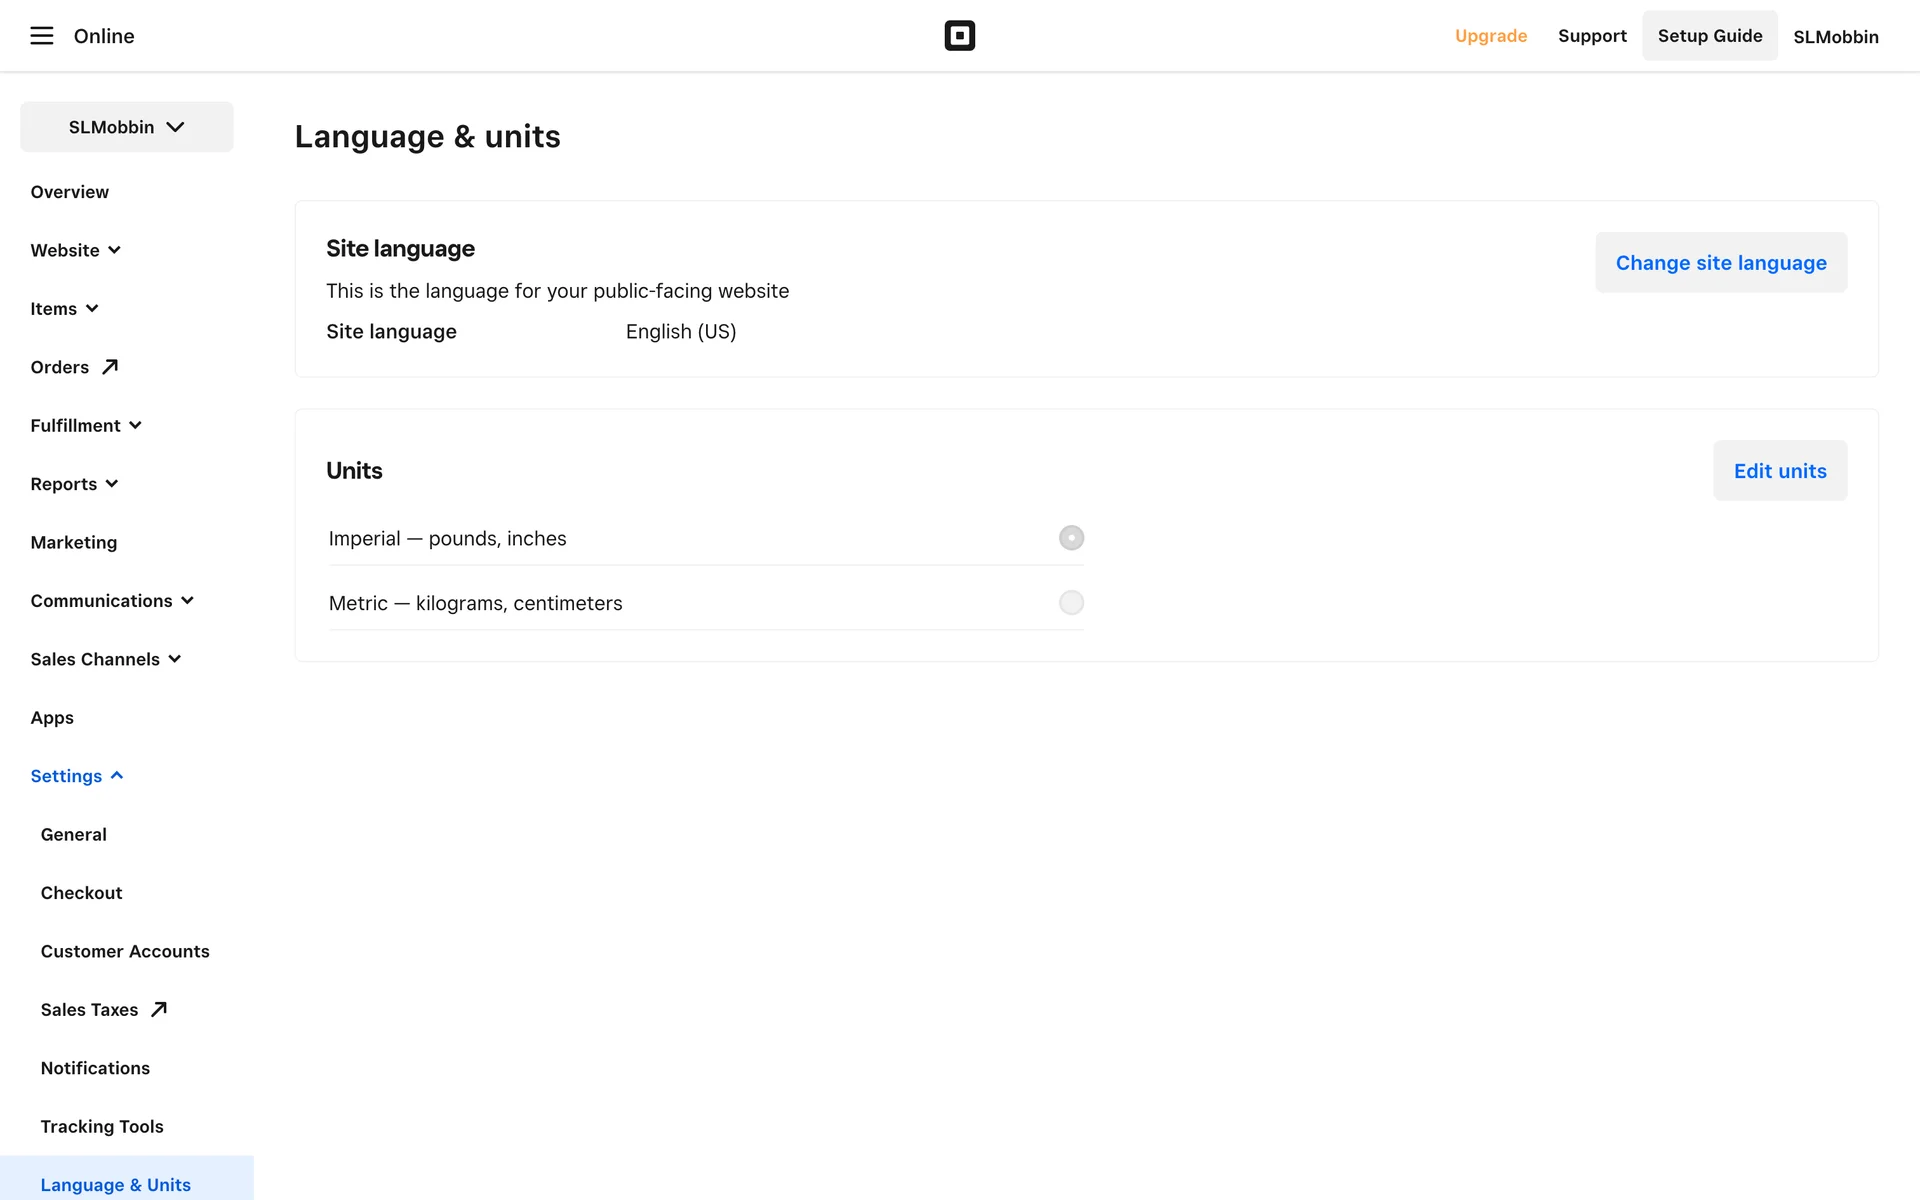This screenshot has height=1200, width=1920.
Task: Open the hamburger navigation menu
Action: point(41,36)
